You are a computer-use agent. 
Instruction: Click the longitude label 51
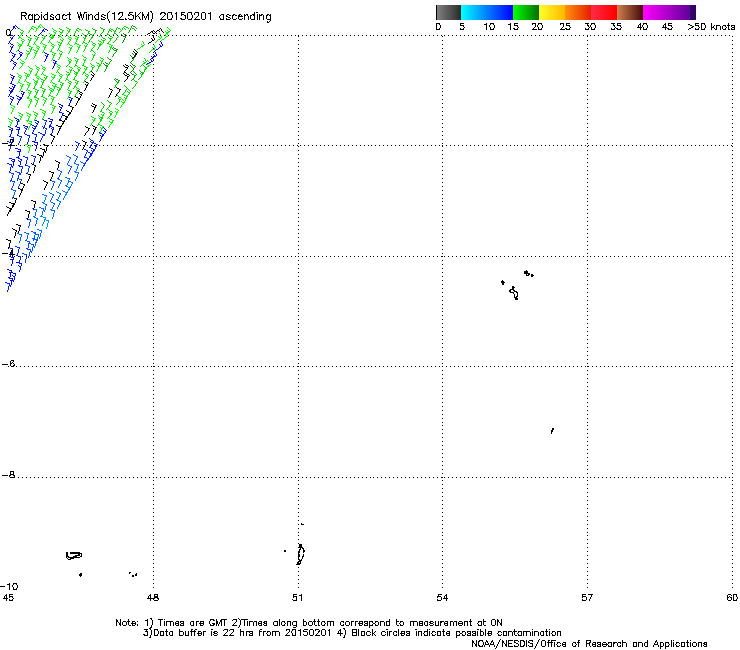(x=297, y=598)
